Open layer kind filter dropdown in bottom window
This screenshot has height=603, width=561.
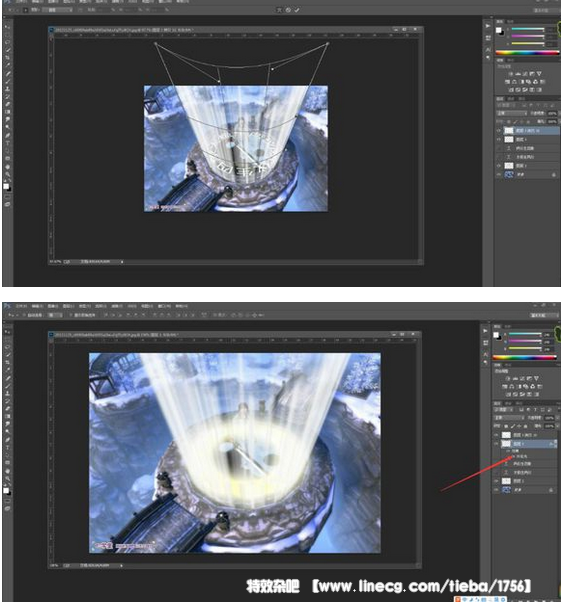click(x=504, y=410)
